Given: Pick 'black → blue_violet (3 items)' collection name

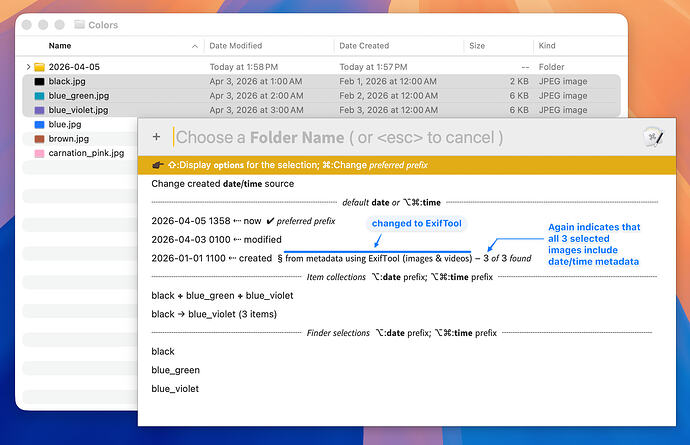Looking at the screenshot, I should click(214, 314).
